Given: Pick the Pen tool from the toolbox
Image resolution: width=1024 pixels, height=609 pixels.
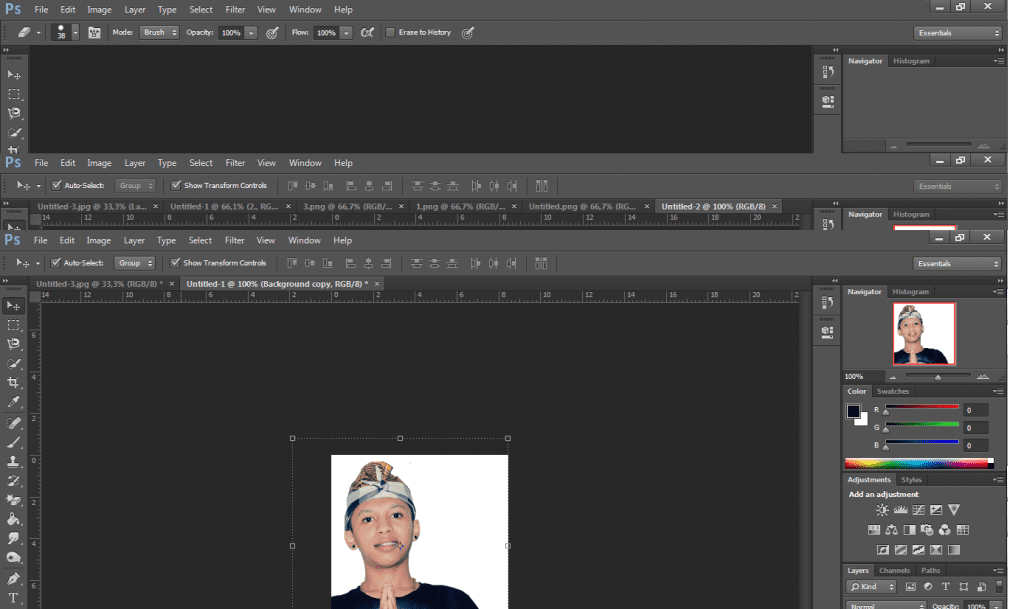Looking at the screenshot, I should 14,578.
